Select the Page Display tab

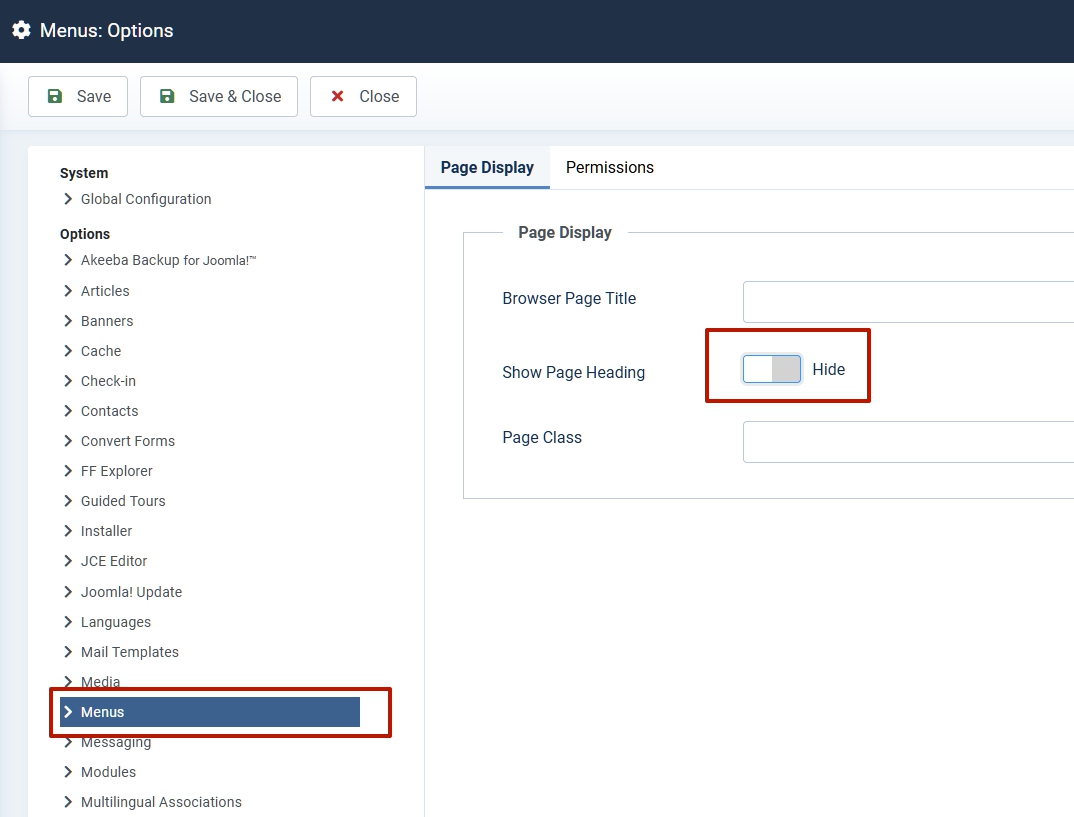click(x=487, y=167)
